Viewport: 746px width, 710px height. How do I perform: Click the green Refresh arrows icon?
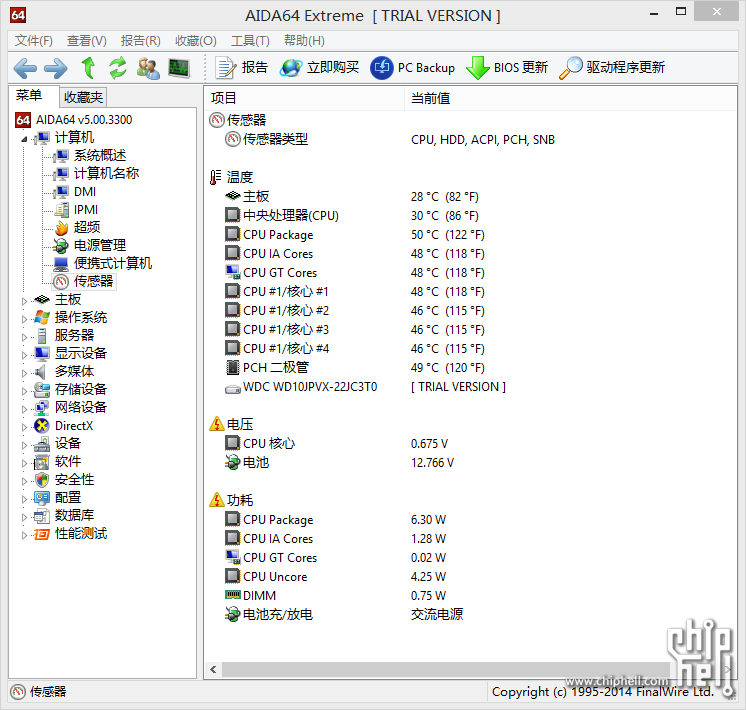pos(118,68)
